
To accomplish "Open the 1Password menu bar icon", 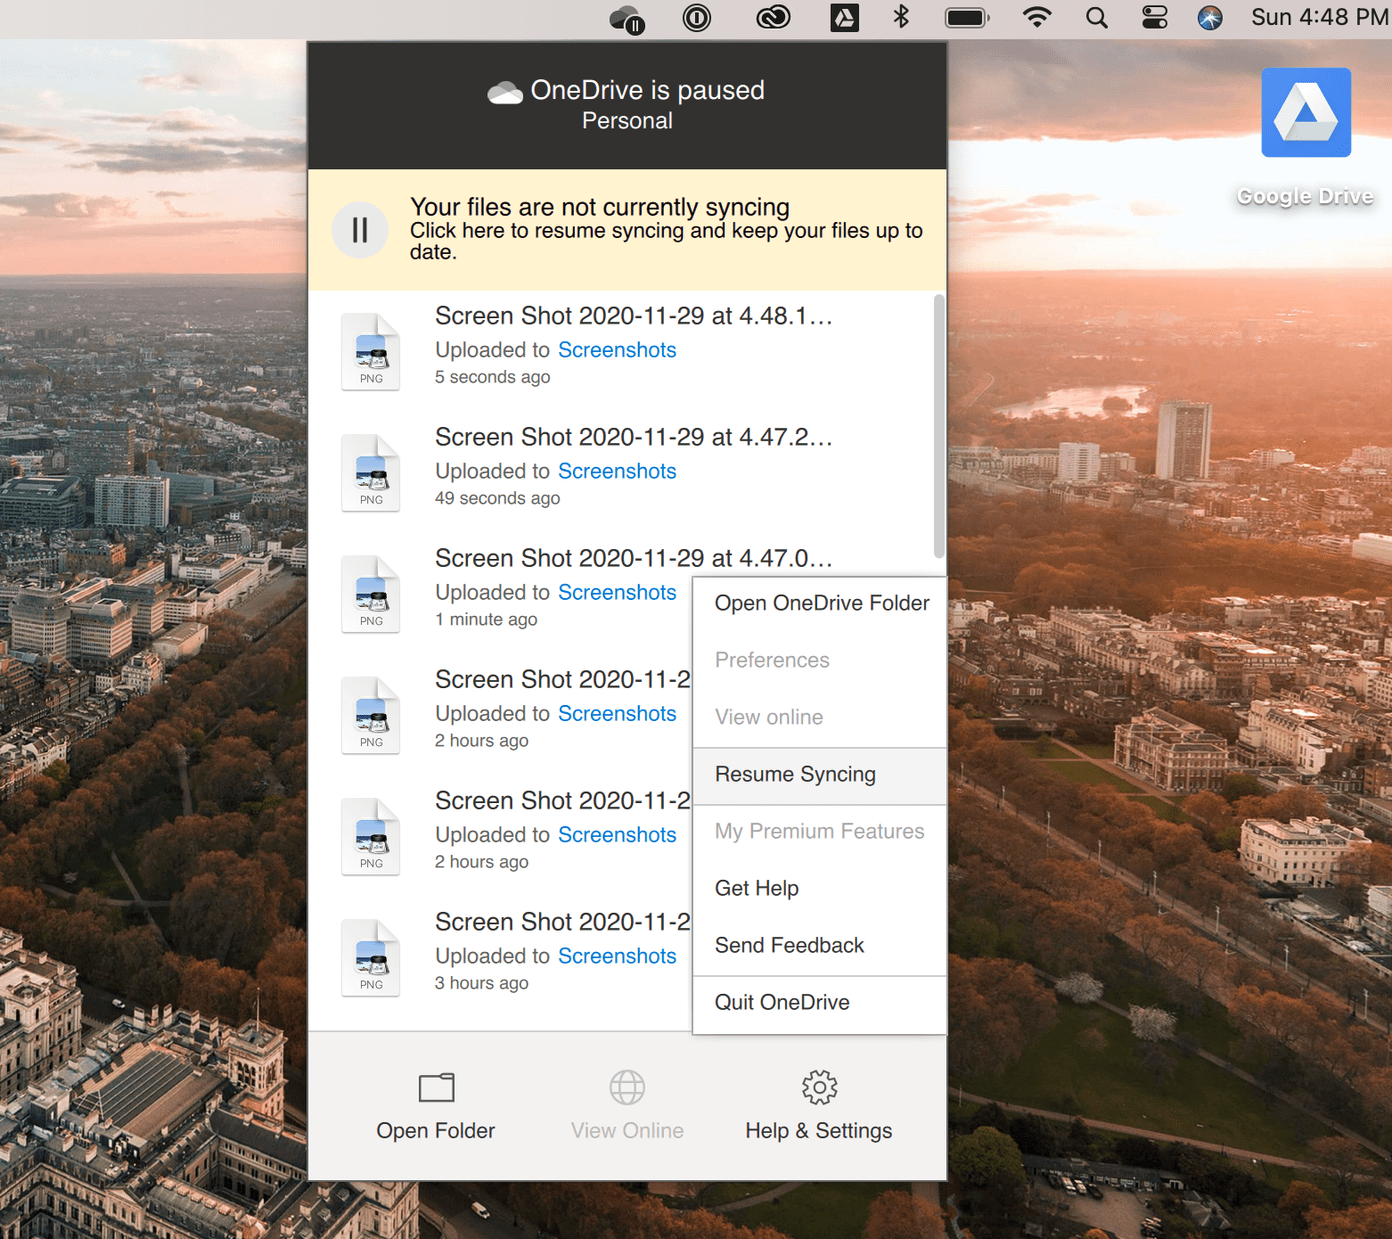I will coord(696,18).
